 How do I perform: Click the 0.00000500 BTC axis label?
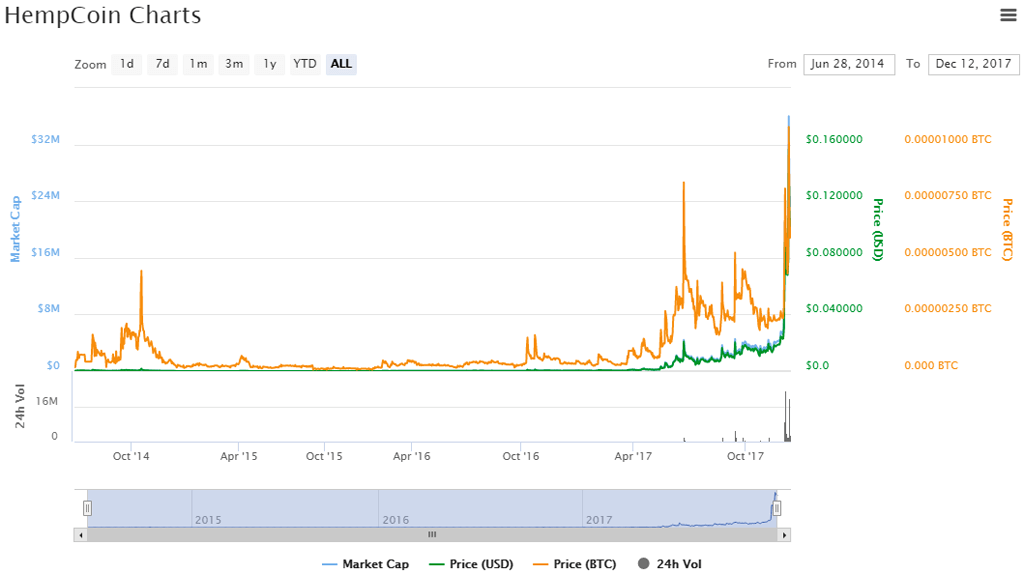pos(948,252)
